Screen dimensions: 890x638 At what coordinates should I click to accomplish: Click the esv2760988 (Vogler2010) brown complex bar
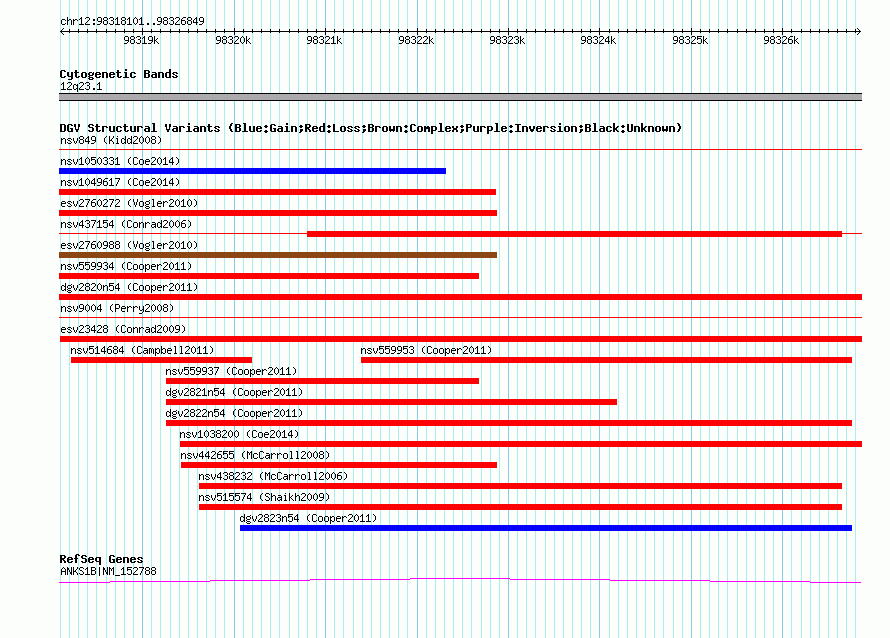(x=278, y=255)
